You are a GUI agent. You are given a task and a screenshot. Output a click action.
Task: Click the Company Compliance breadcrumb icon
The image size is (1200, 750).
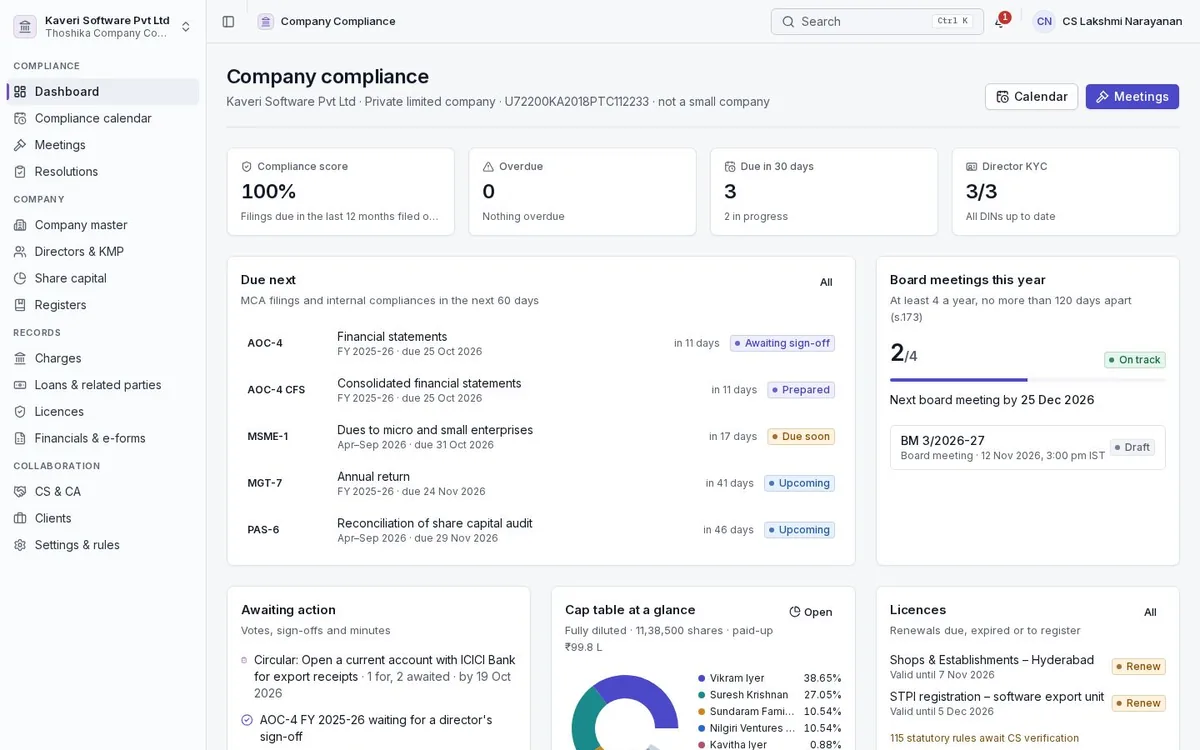click(265, 21)
